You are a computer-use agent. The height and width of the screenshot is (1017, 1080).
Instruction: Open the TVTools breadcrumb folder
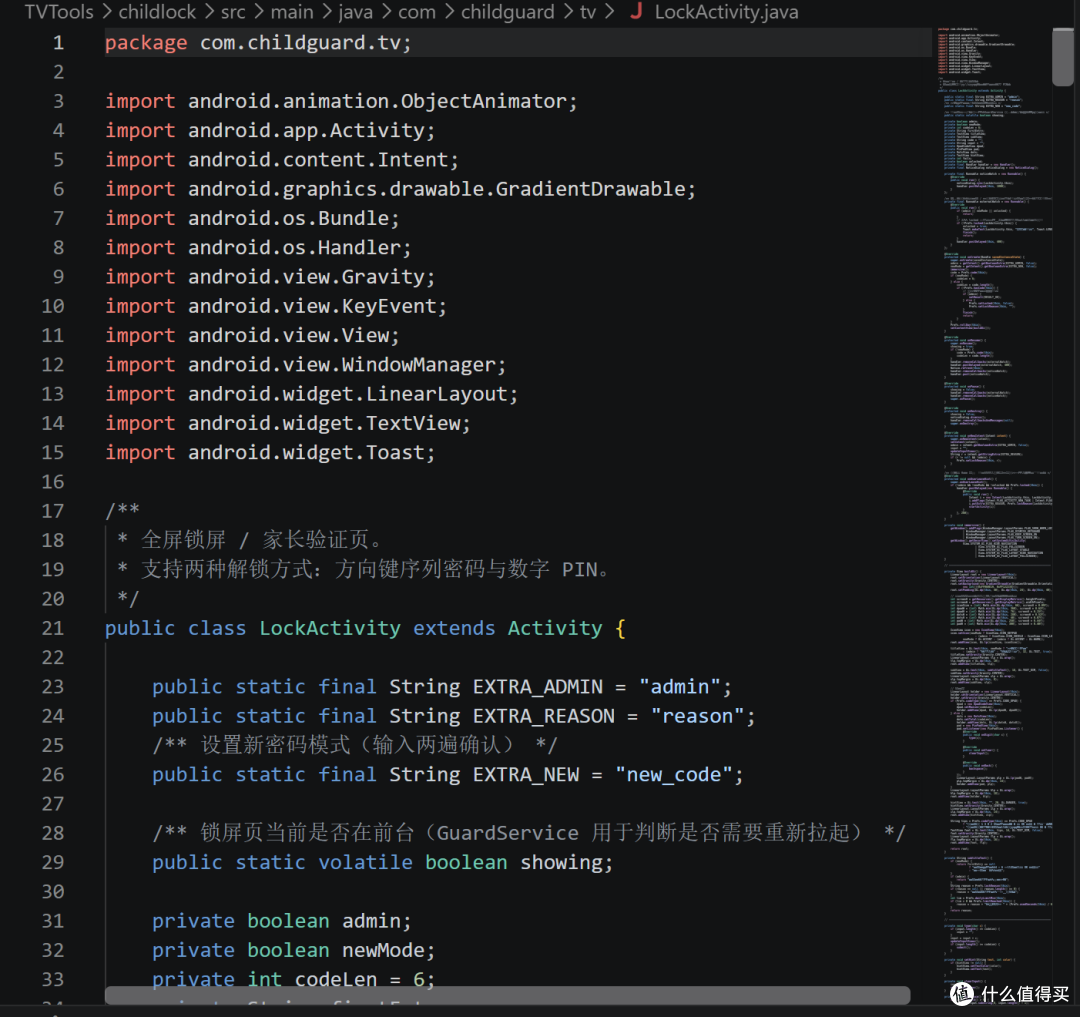(x=59, y=12)
